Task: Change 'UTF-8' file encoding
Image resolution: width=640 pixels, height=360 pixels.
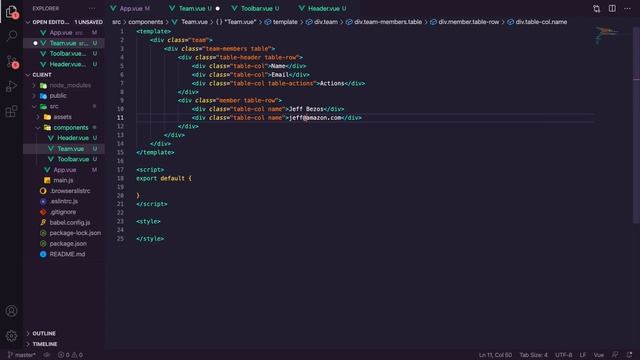Action: pyautogui.click(x=564, y=355)
